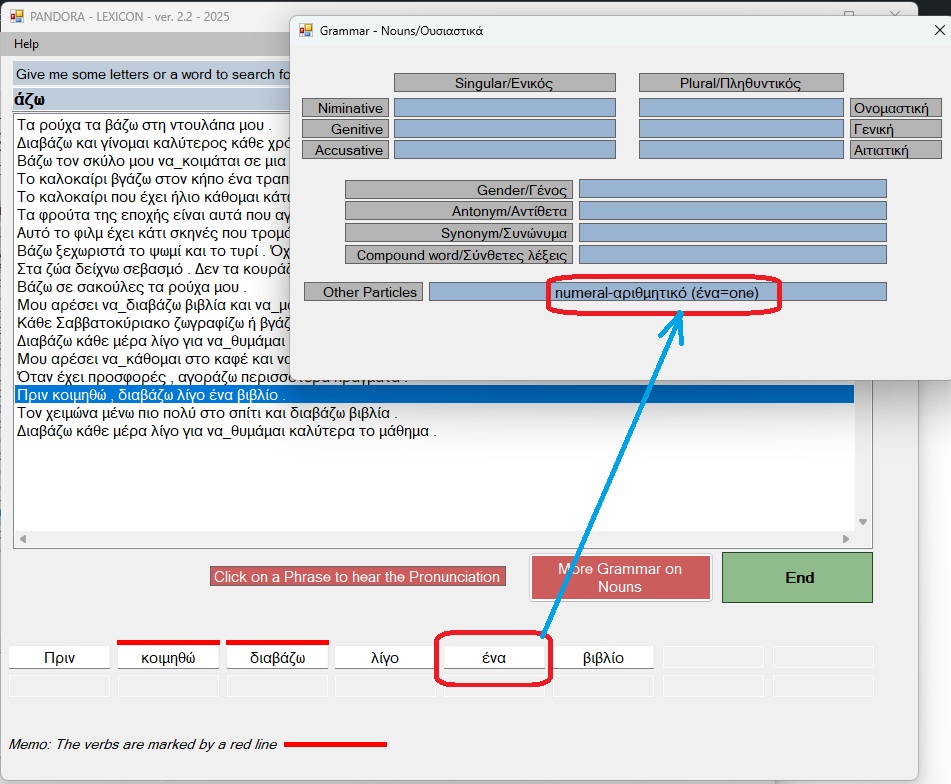Screen dimensions: 951x784
Task: Click the horizontal scrollbar left arrow
Action: point(22,539)
